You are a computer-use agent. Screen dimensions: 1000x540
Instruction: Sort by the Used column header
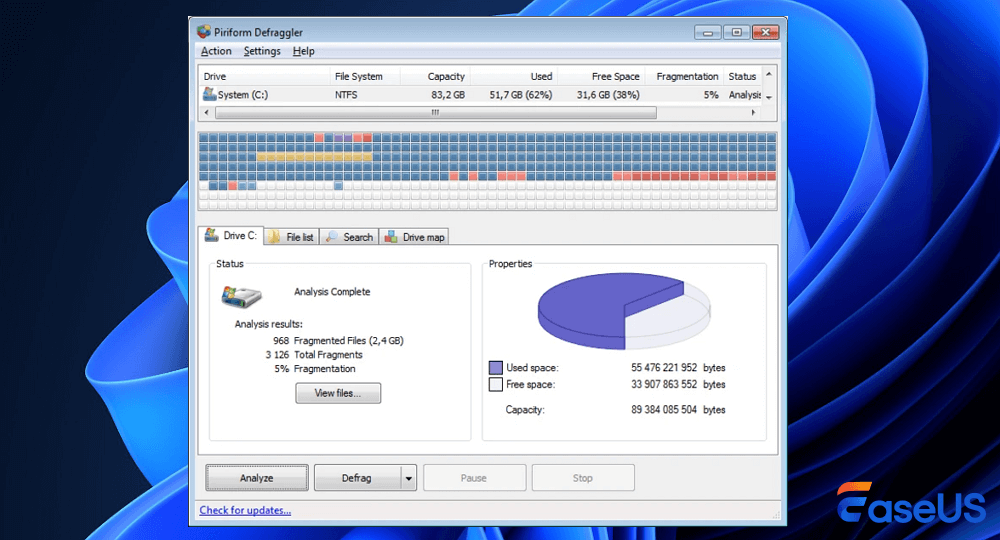[514, 77]
